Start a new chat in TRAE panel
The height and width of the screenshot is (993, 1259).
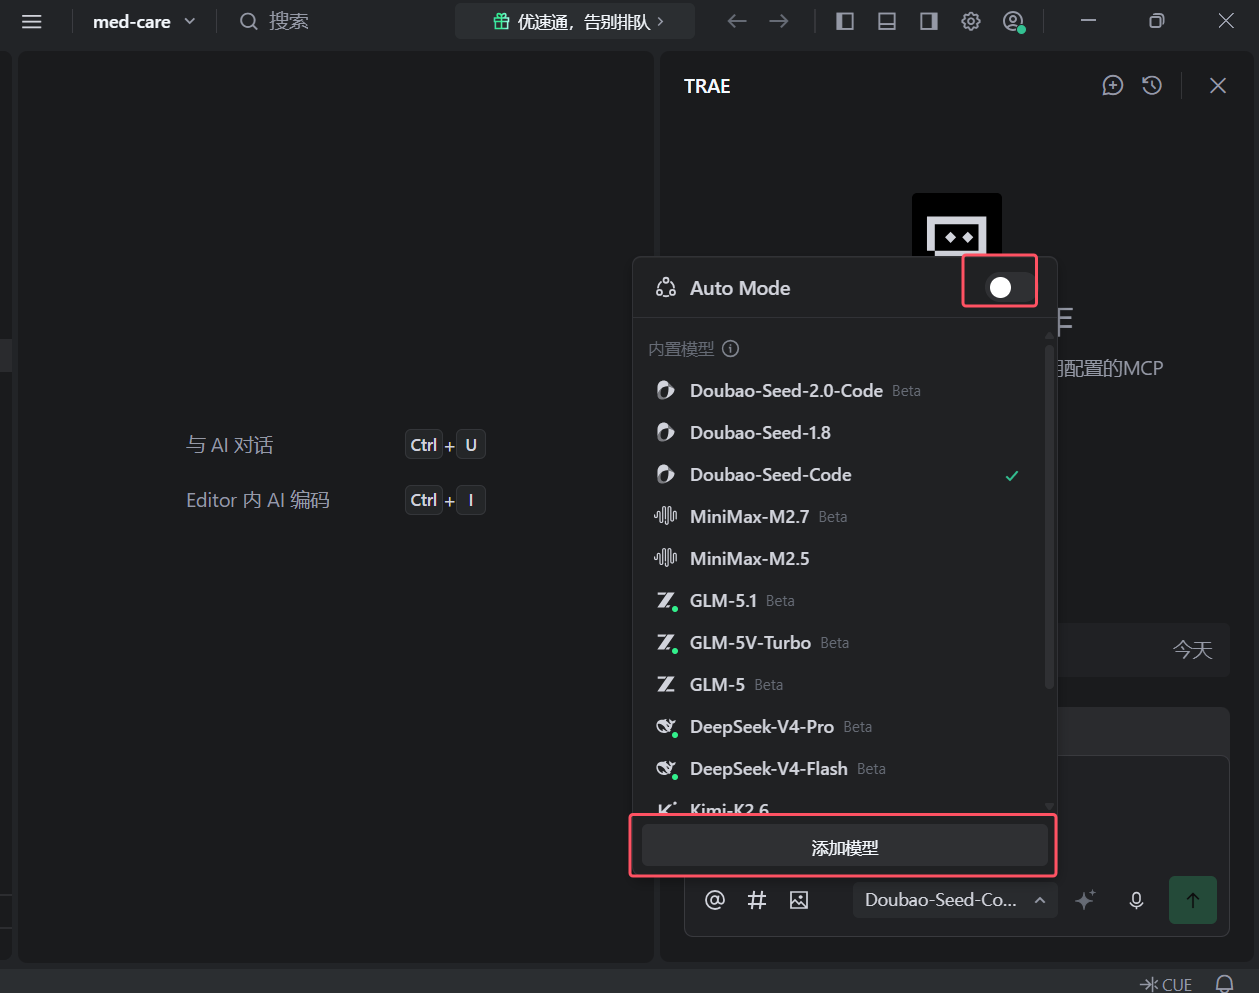click(1113, 86)
